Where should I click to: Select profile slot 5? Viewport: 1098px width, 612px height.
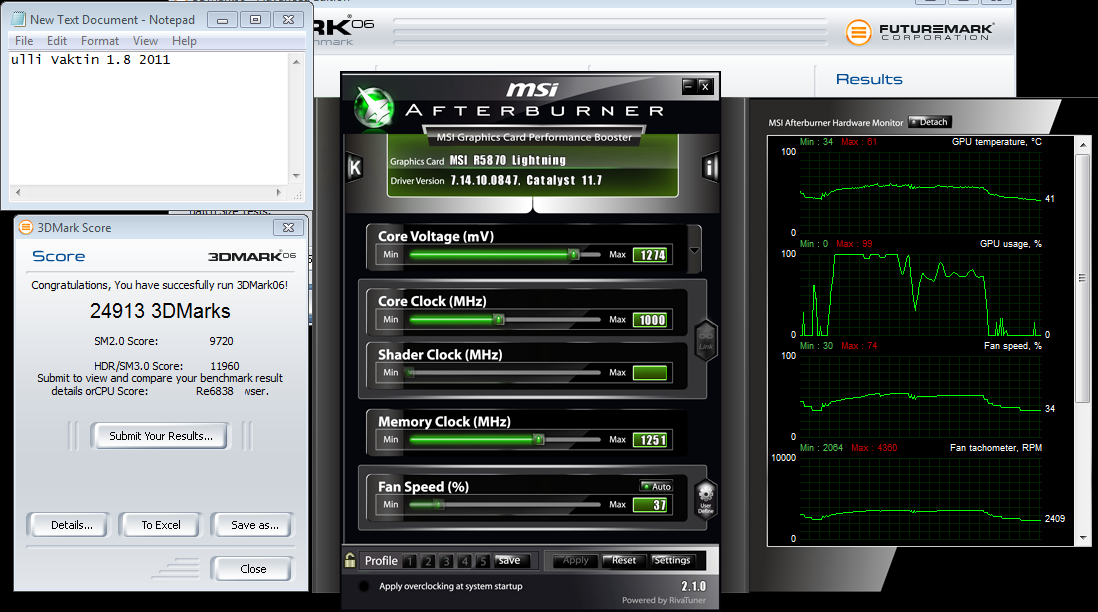483,561
